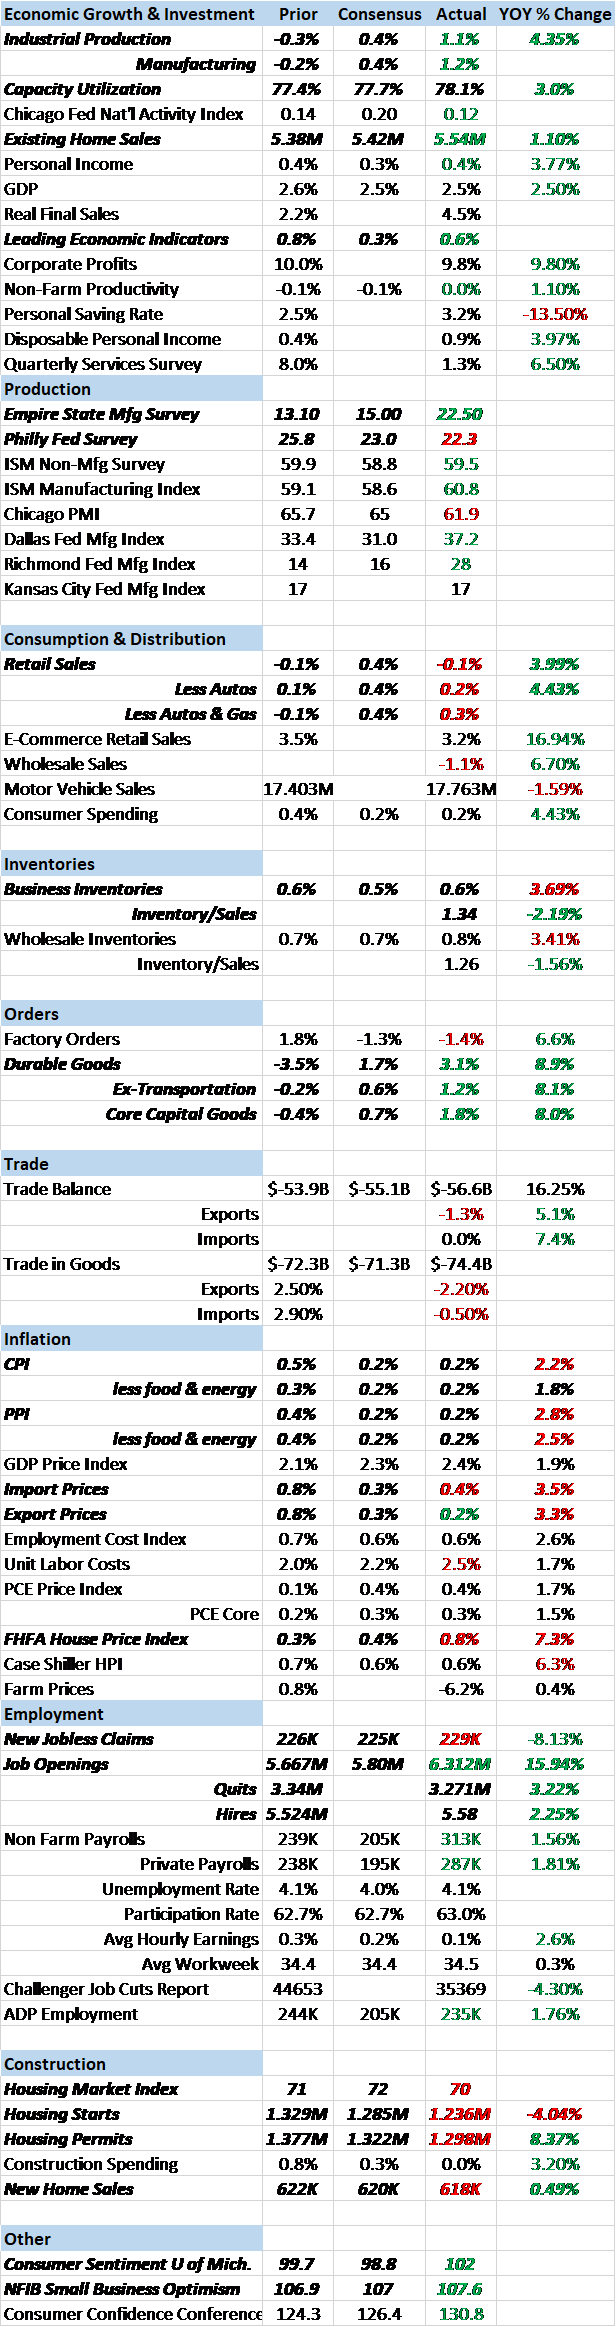Select the Economic Growth & Investment header cell
Viewport: 616px width, 2327px height.
pyautogui.click(x=130, y=14)
